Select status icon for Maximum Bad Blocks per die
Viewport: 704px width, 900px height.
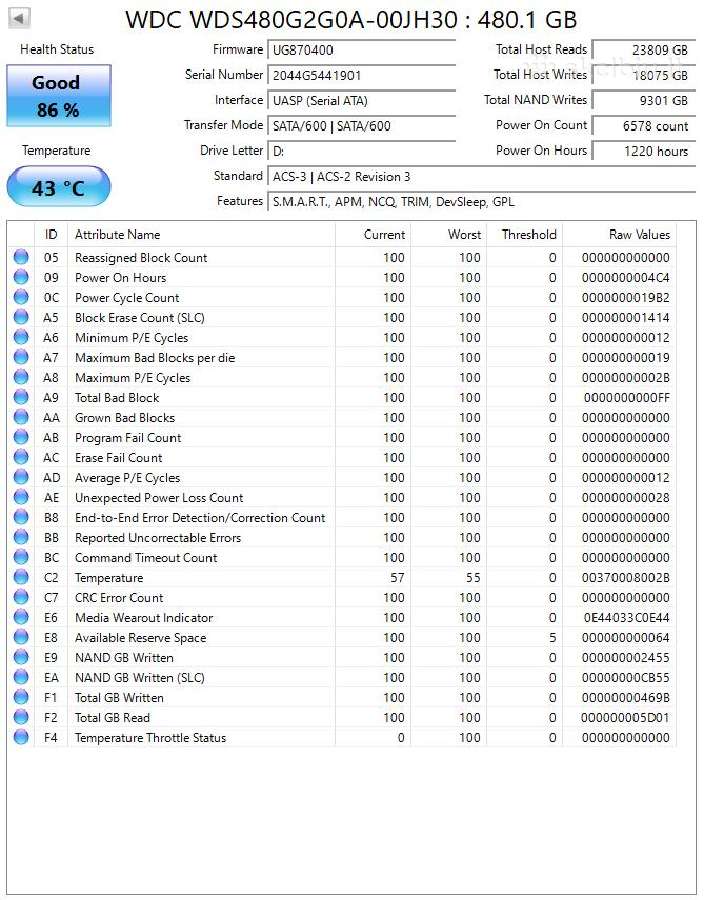[21, 357]
